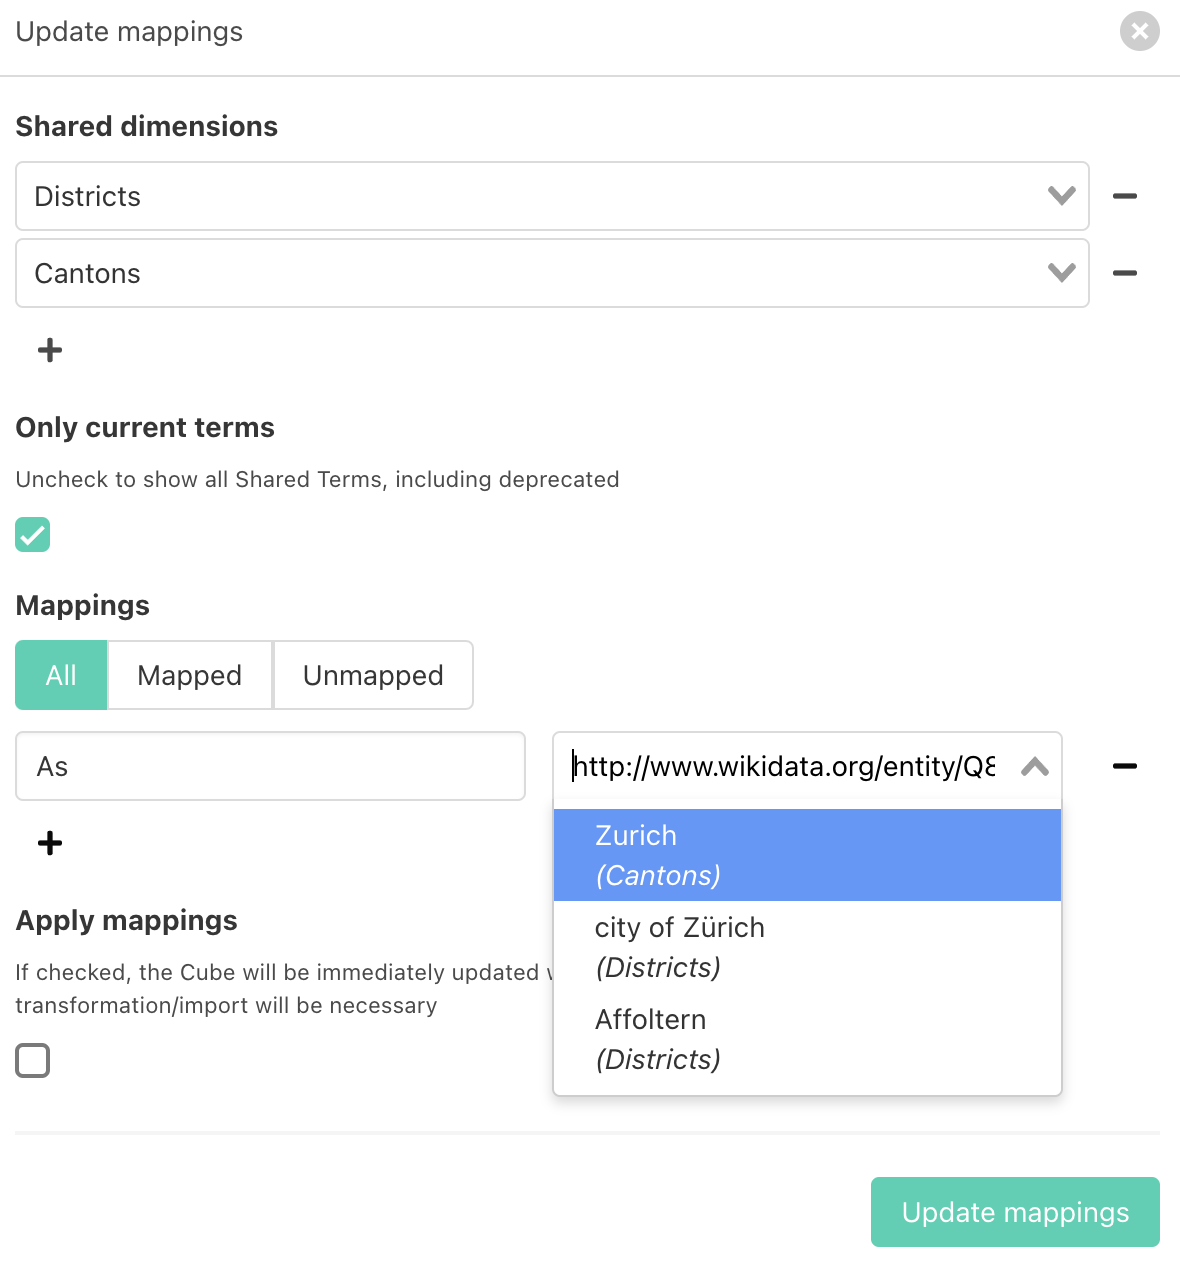Click into the wikidata URL search field
1180x1266 pixels.
coord(783,766)
